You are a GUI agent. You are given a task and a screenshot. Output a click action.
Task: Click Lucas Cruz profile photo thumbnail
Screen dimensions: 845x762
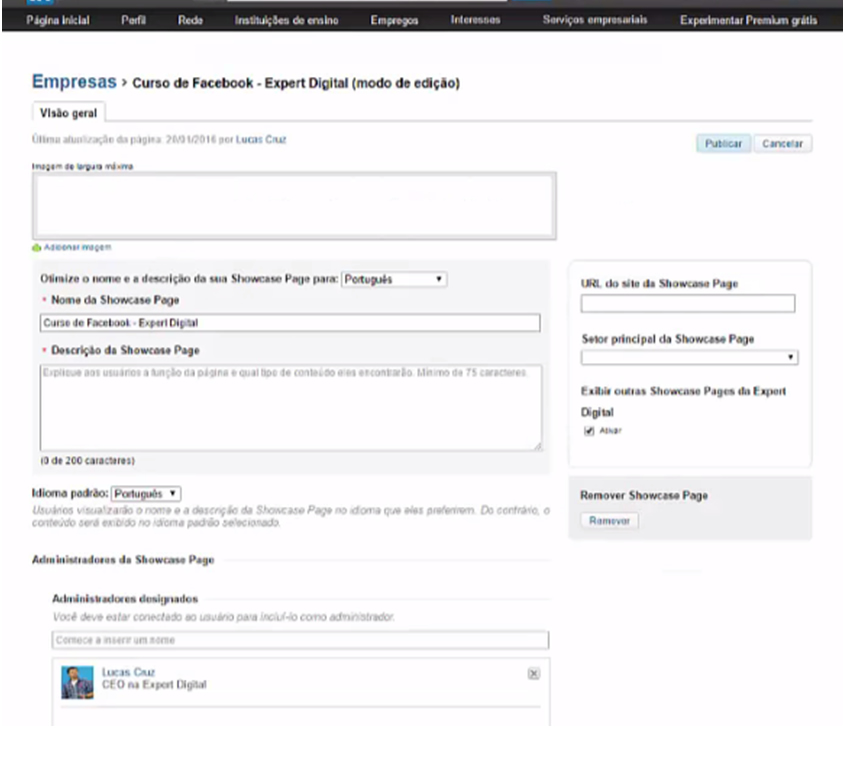pos(77,682)
